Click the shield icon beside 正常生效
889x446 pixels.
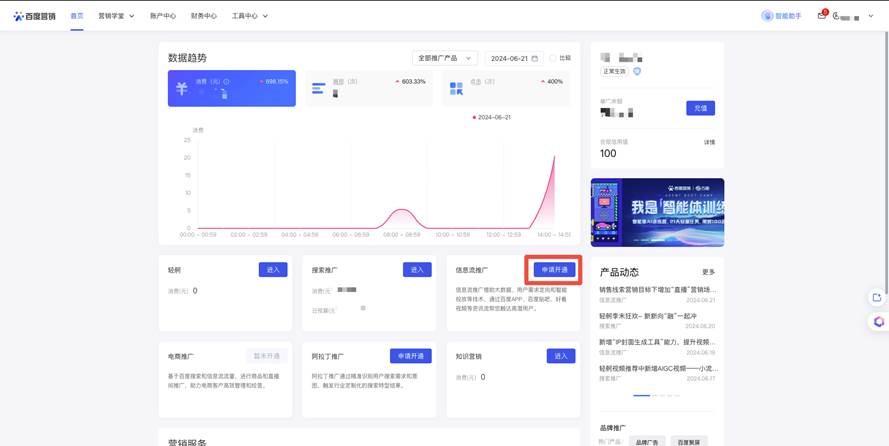637,72
